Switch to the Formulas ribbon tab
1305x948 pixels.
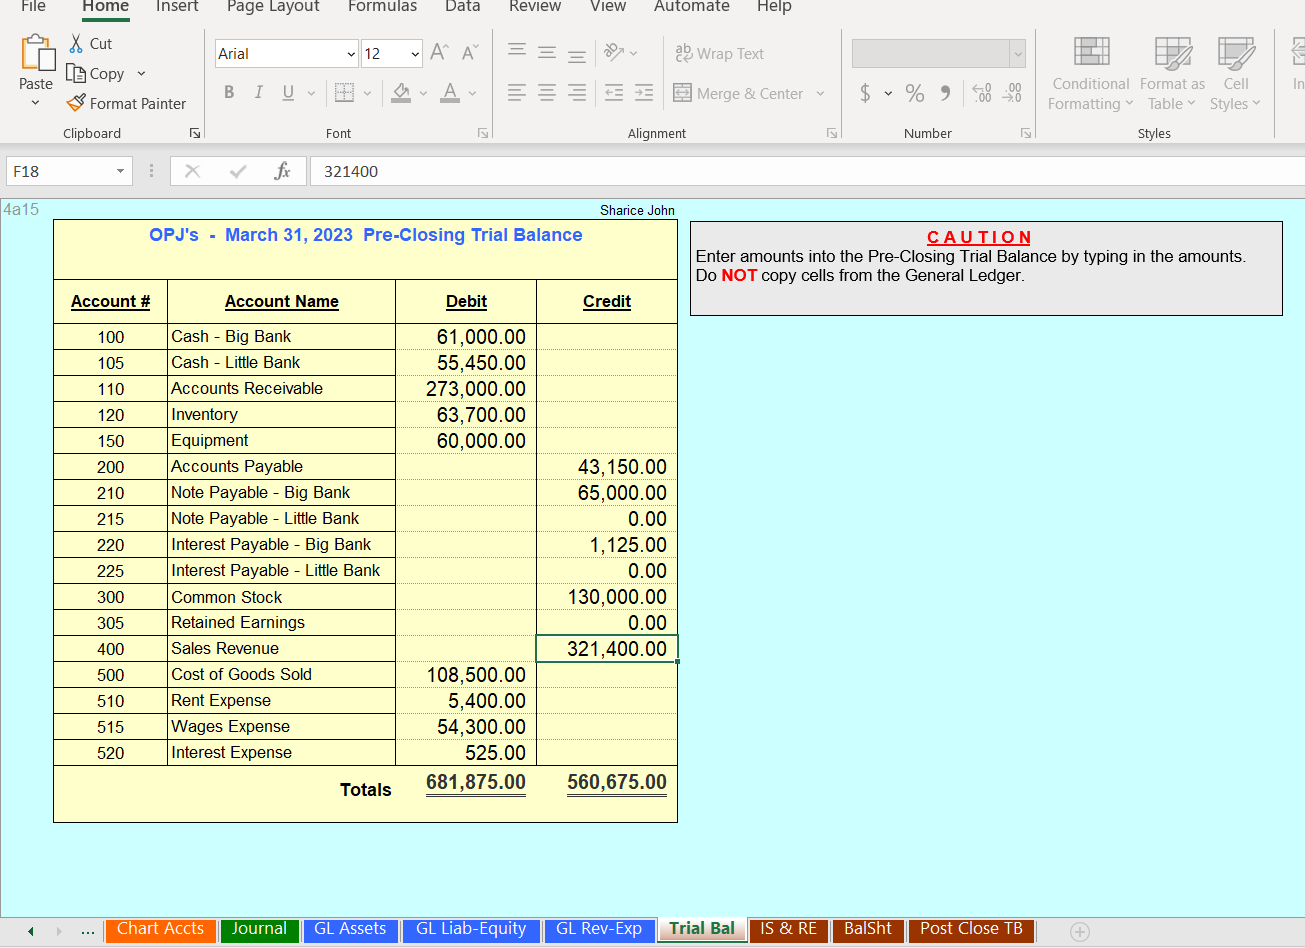[x=382, y=8]
